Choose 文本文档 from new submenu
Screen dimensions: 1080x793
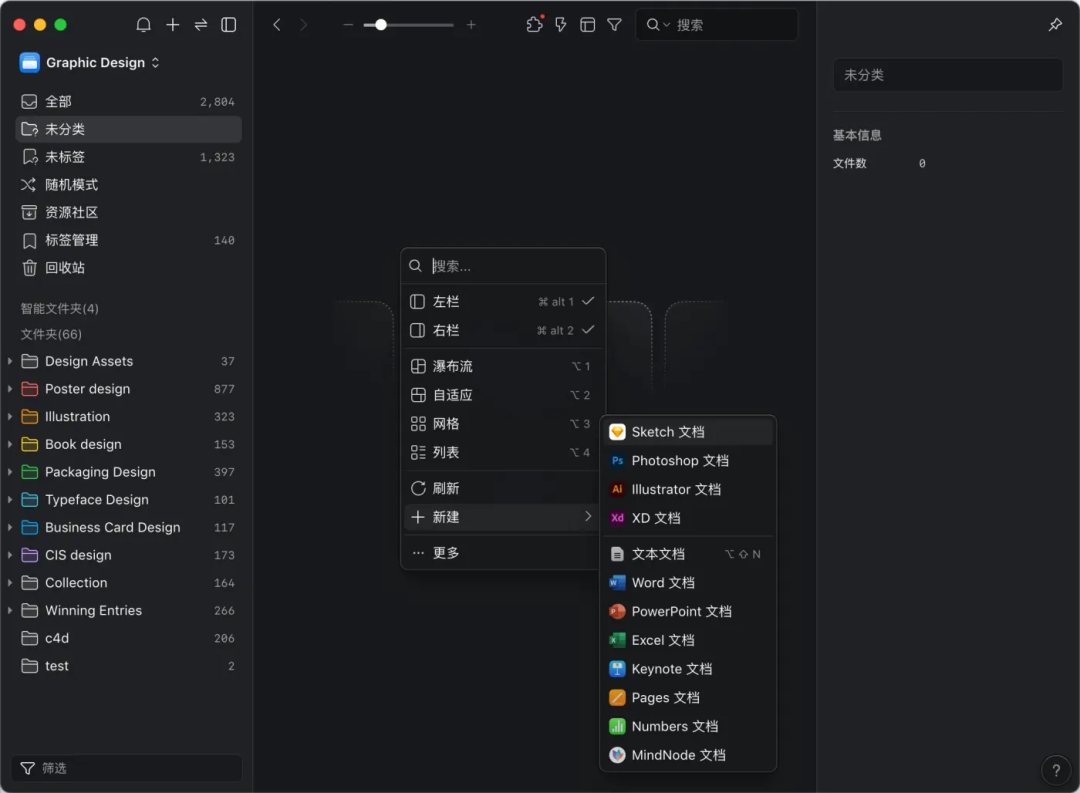pos(688,554)
